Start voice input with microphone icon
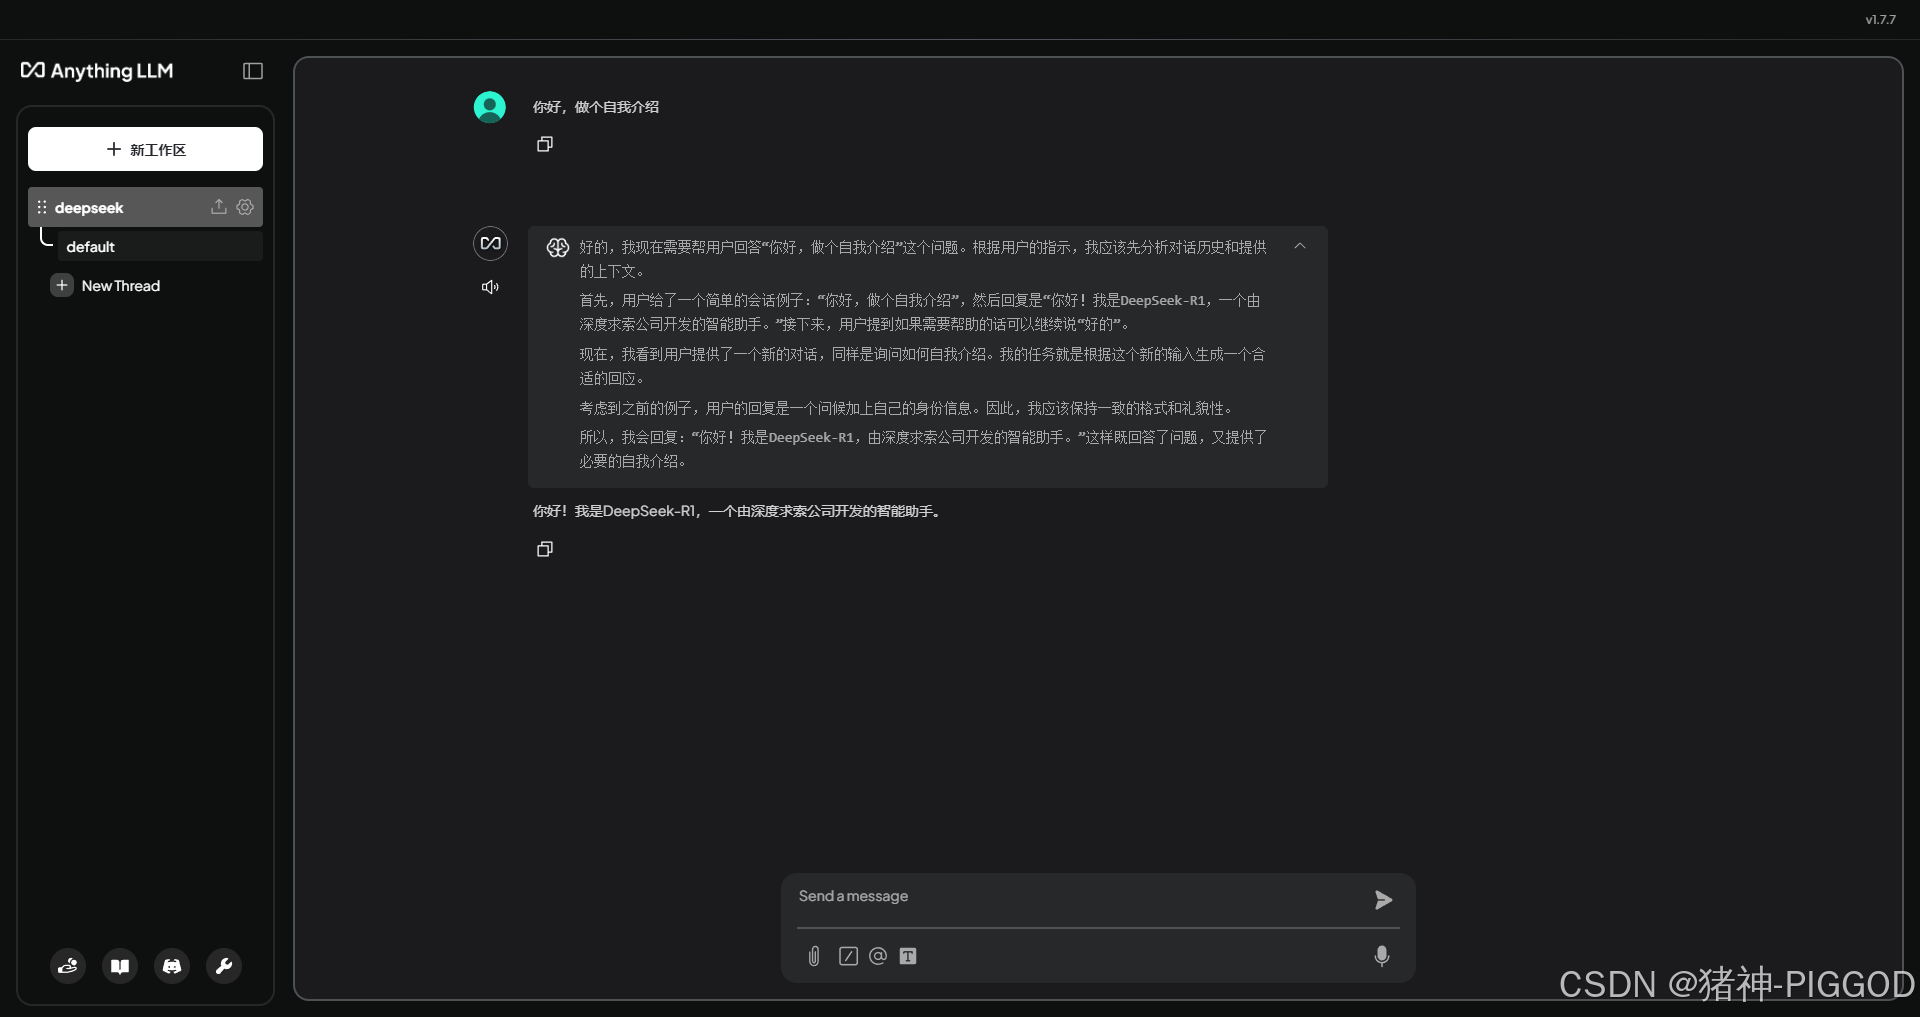Image resolution: width=1920 pixels, height=1017 pixels. point(1382,956)
